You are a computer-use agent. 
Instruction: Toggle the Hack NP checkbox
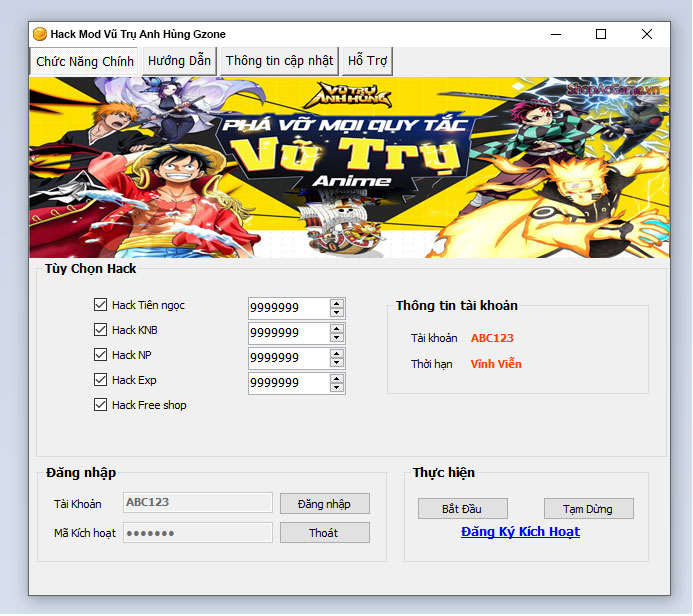pyautogui.click(x=100, y=354)
